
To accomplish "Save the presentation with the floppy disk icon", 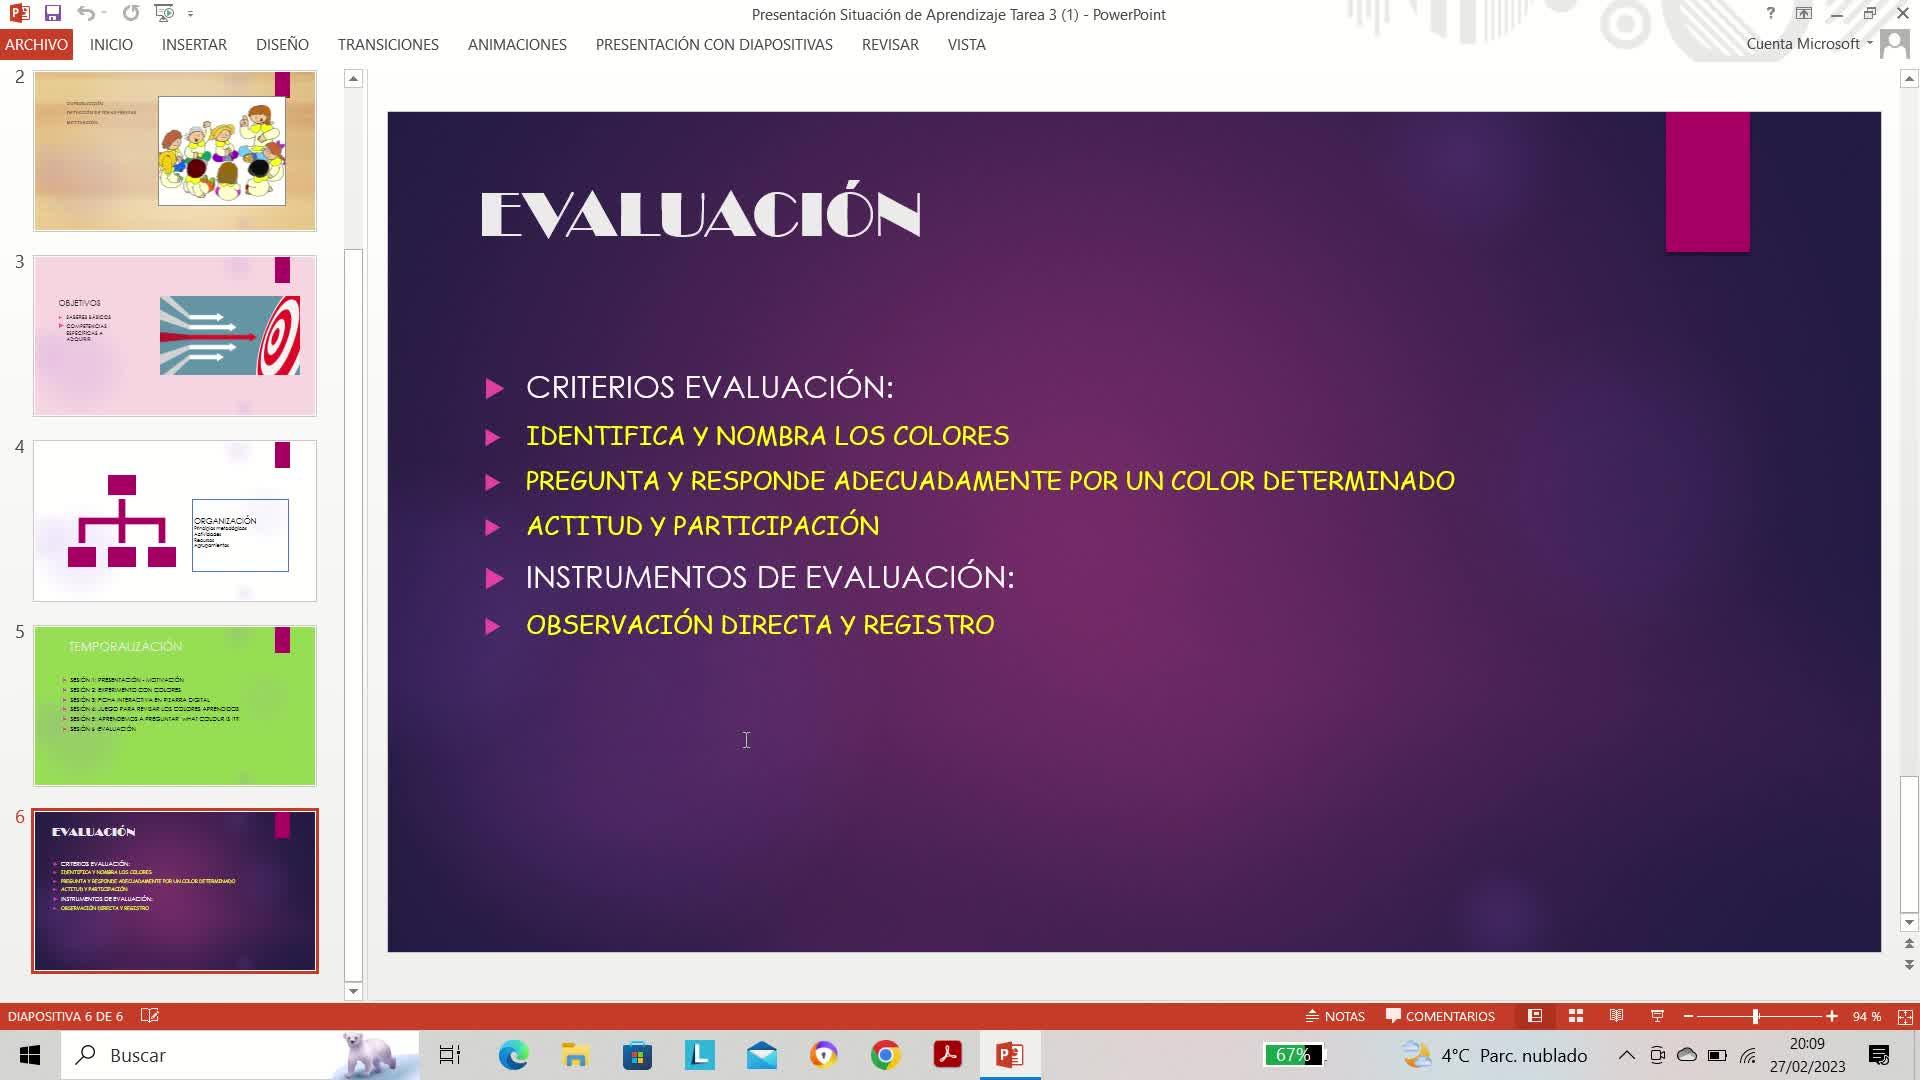I will tap(53, 14).
